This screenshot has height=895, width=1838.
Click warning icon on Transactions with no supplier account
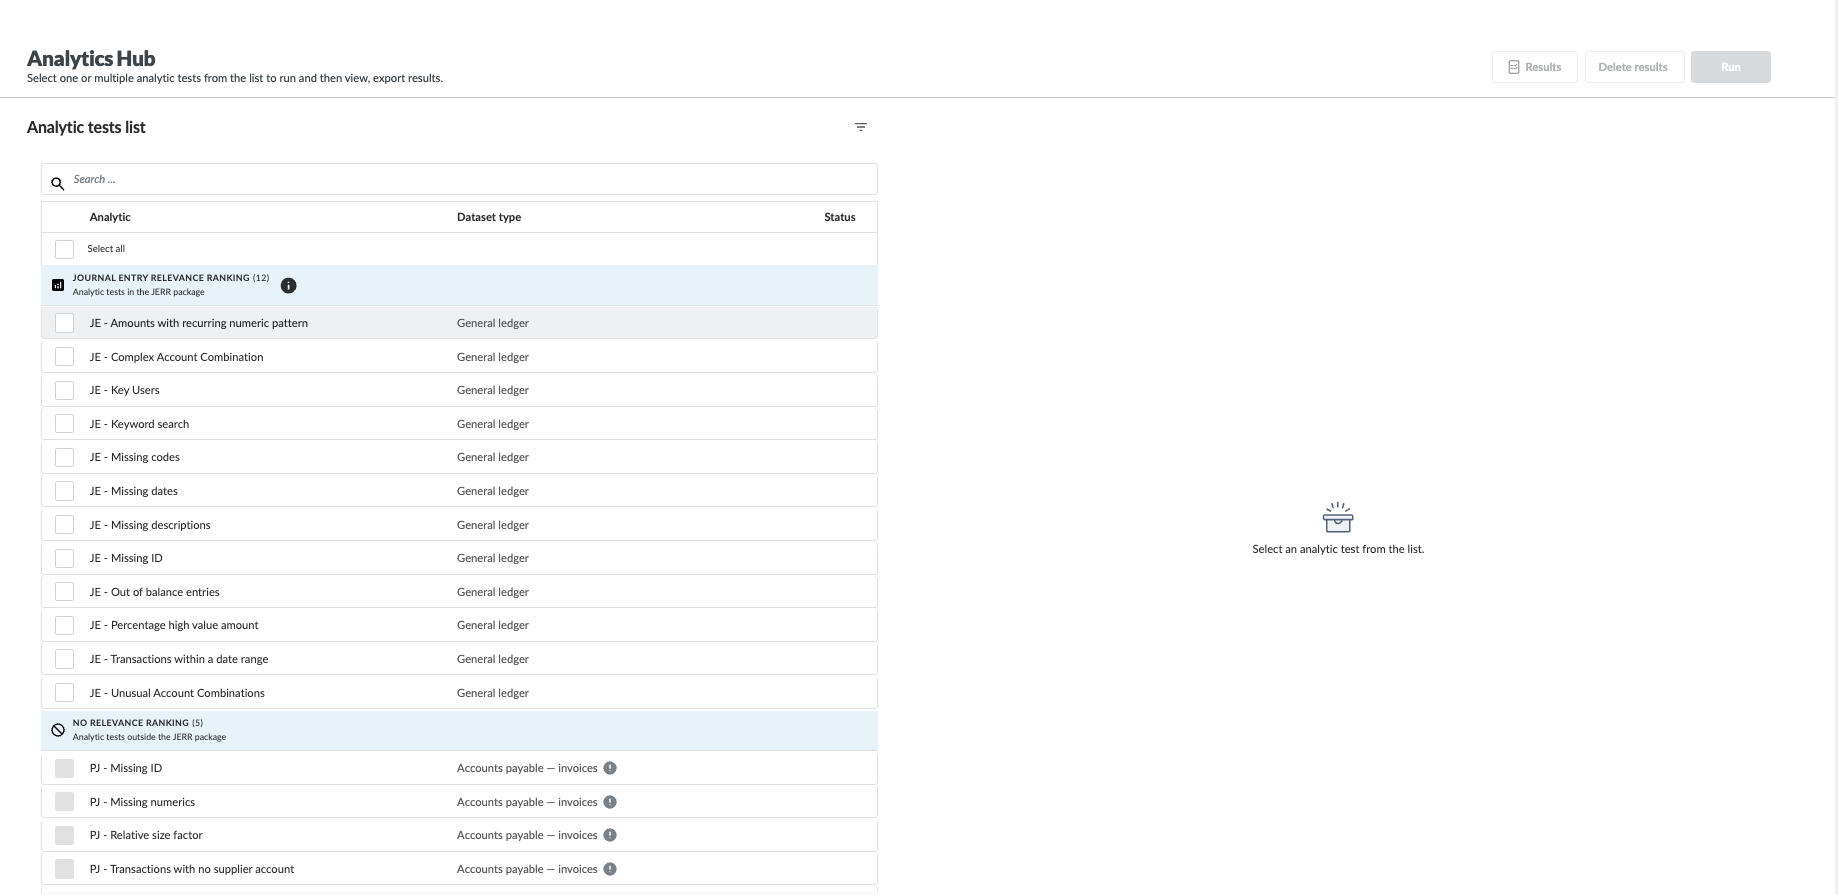pos(610,869)
